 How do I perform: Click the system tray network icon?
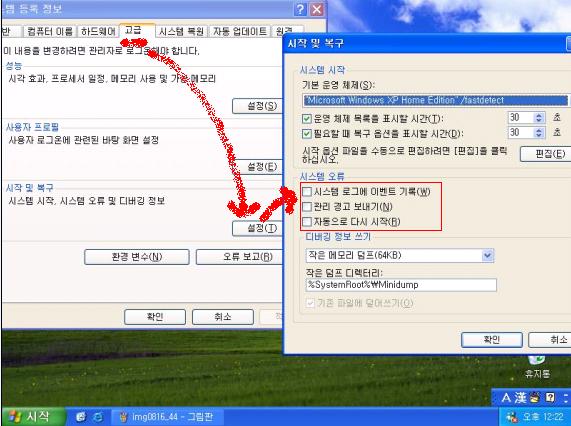[512, 417]
